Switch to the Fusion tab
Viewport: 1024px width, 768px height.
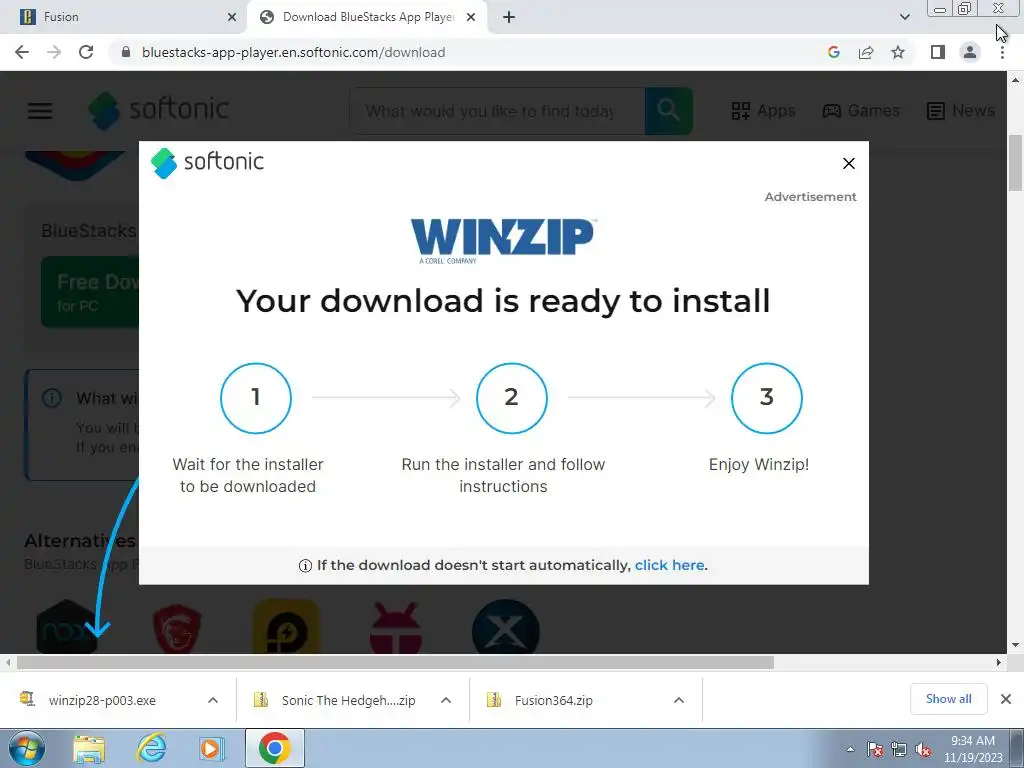[124, 17]
